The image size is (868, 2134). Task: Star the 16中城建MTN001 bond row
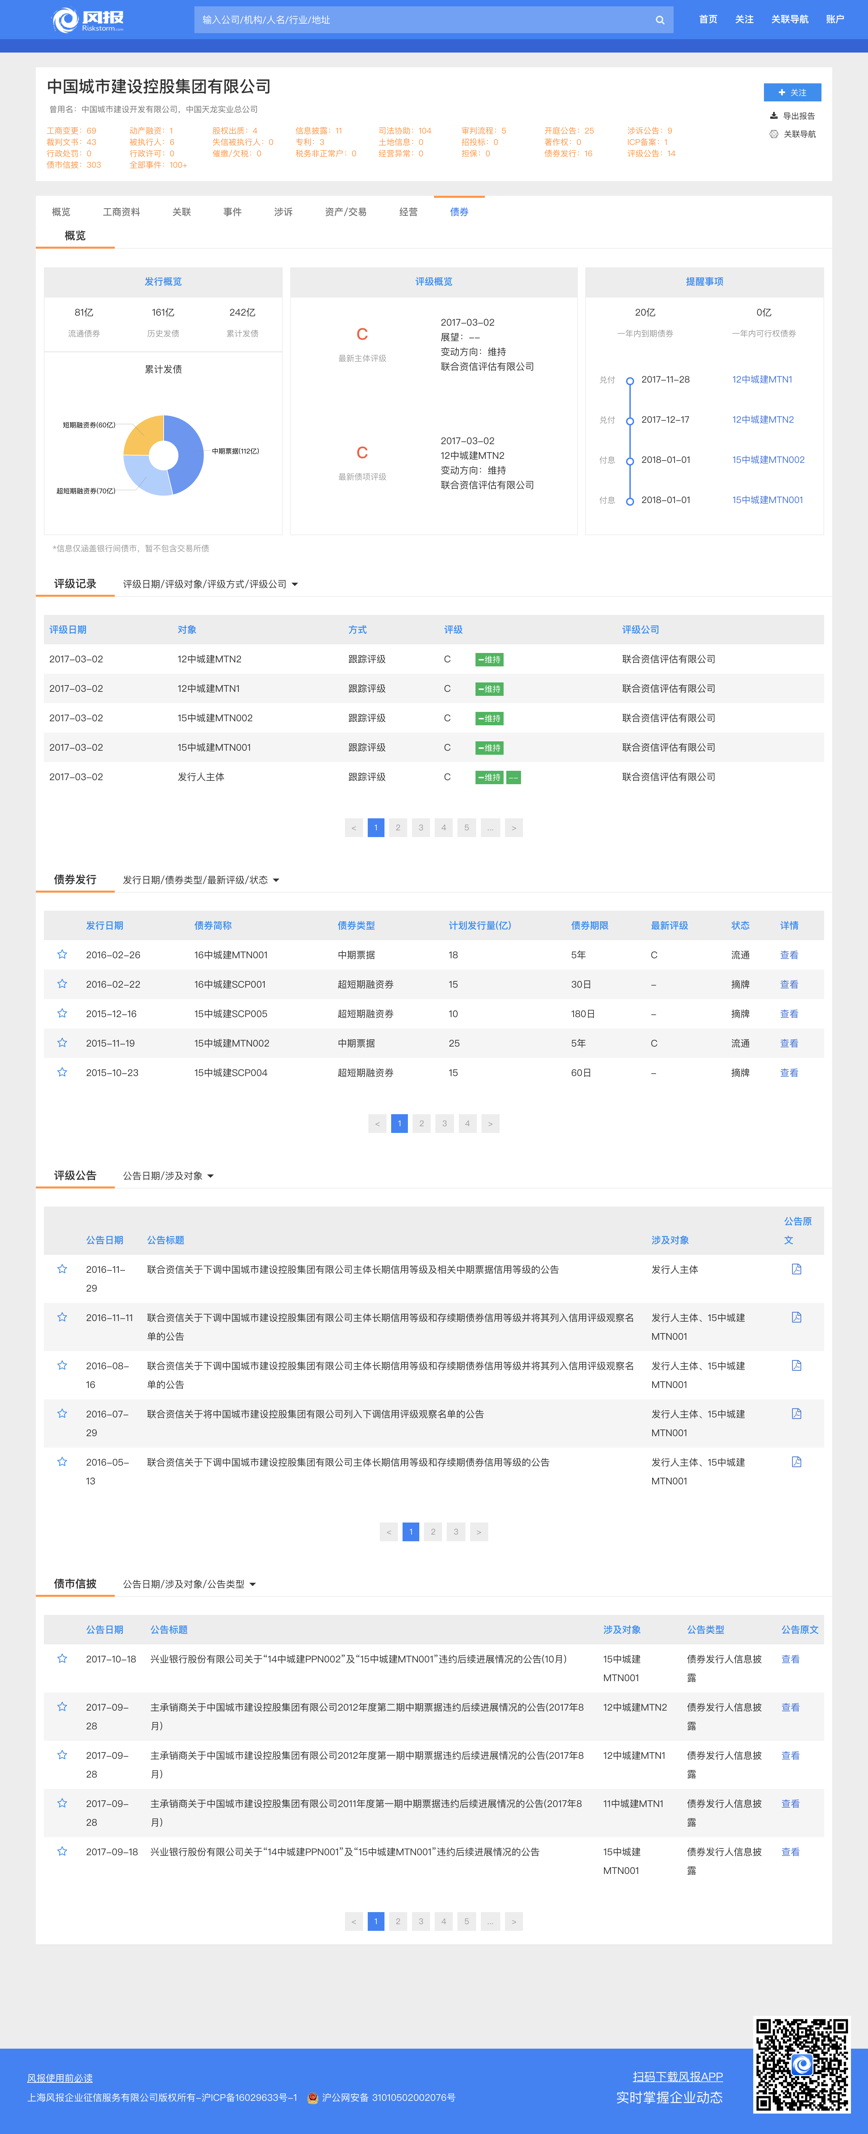62,954
